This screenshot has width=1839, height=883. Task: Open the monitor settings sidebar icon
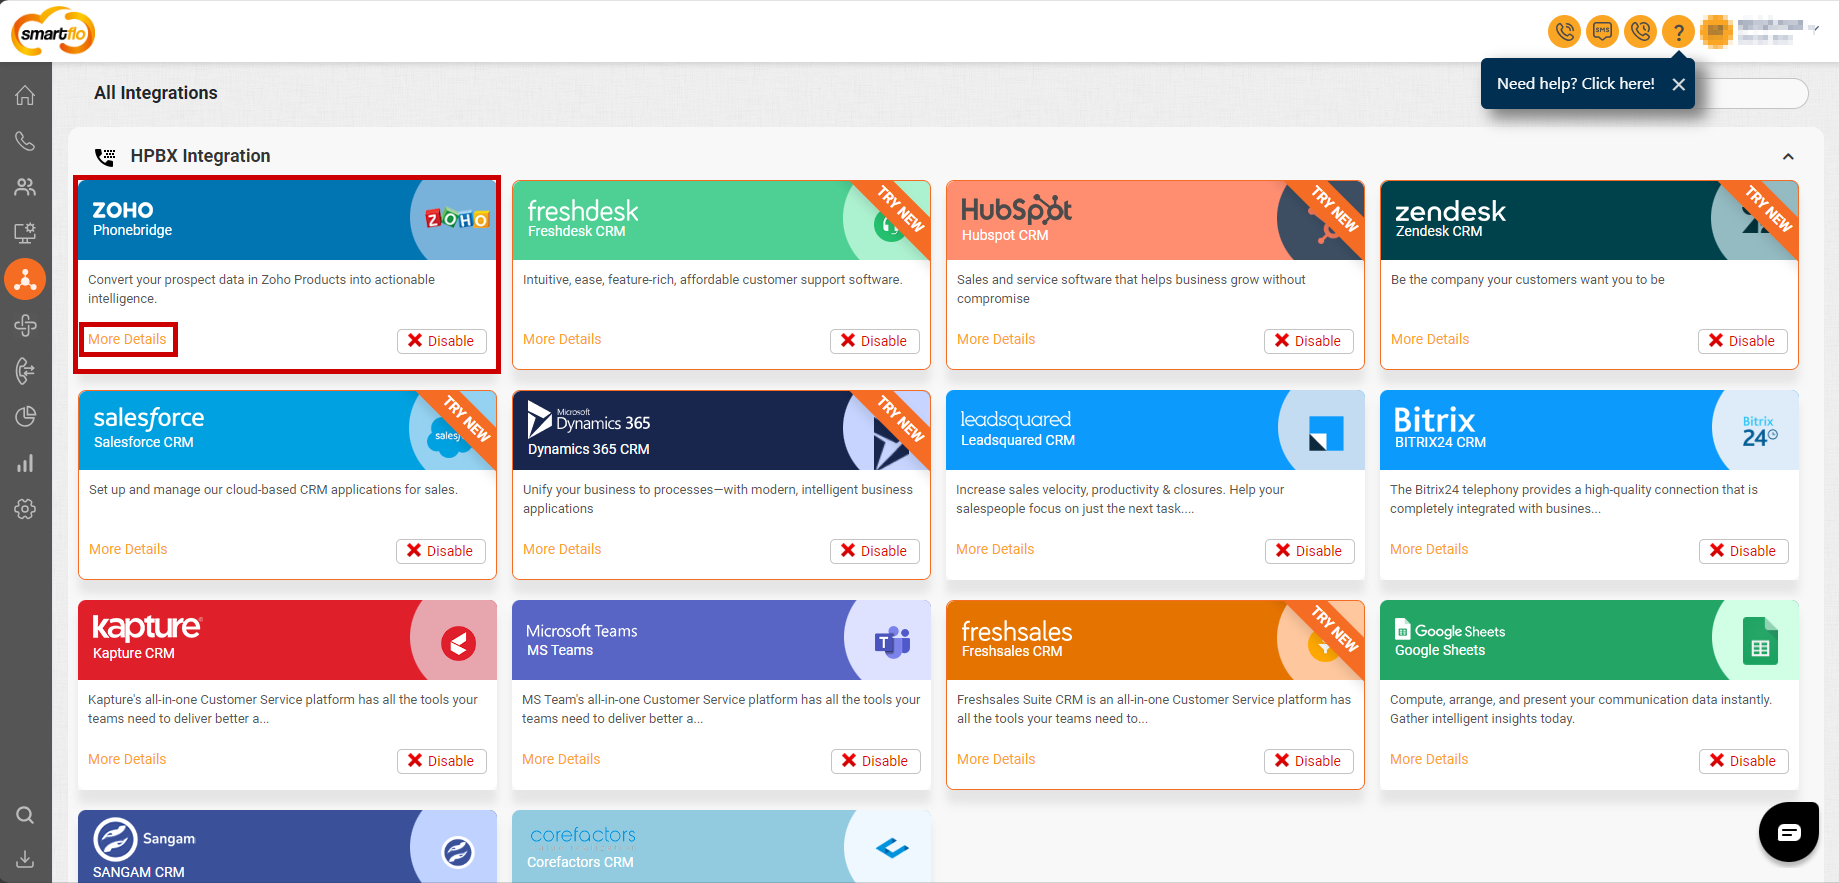(x=25, y=233)
